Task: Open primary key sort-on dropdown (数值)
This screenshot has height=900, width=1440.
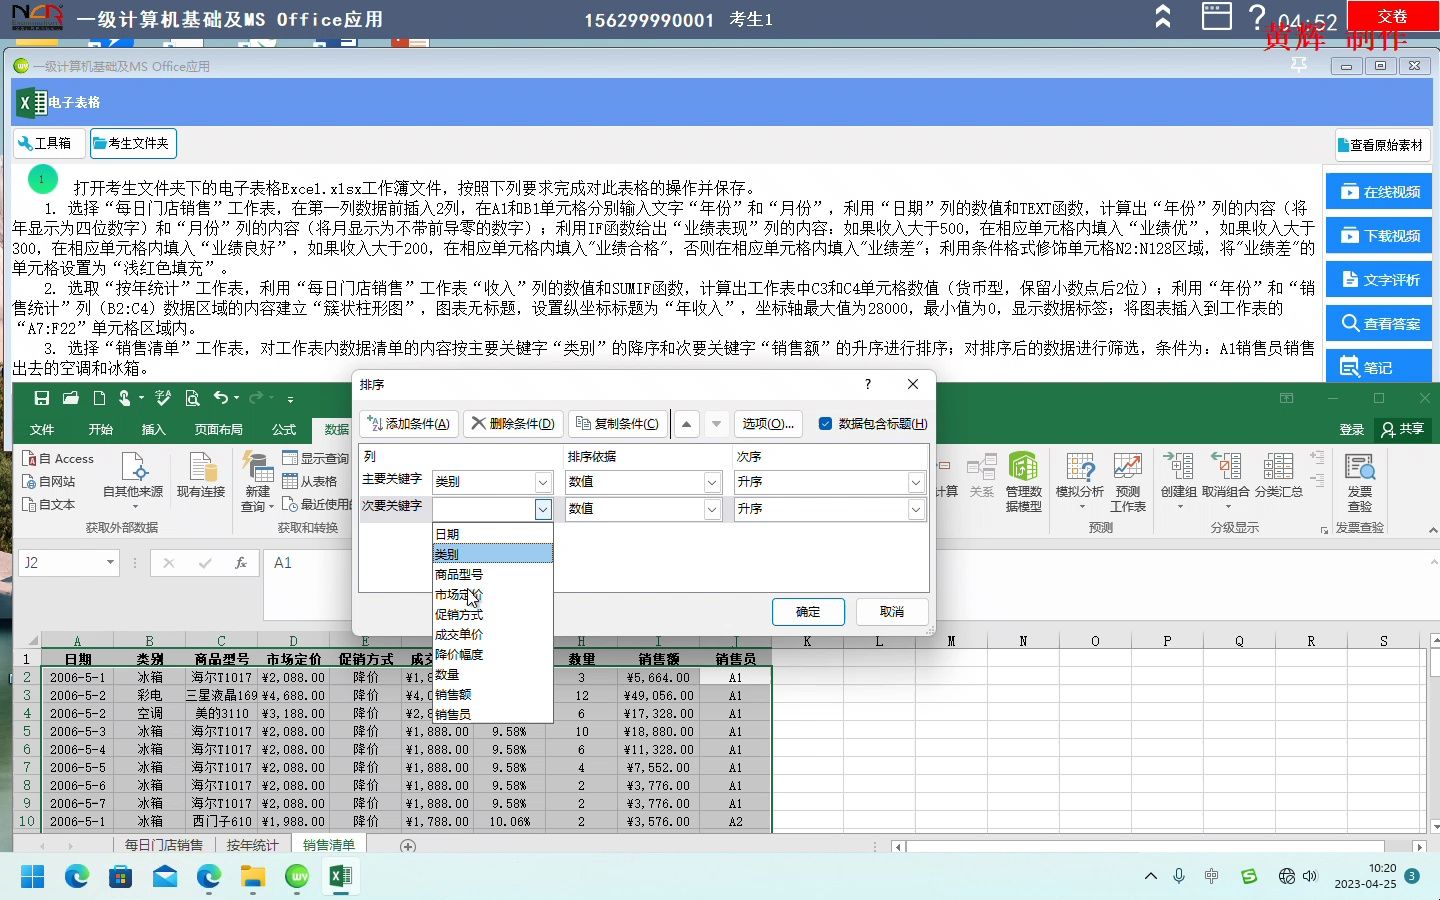Action: (712, 482)
